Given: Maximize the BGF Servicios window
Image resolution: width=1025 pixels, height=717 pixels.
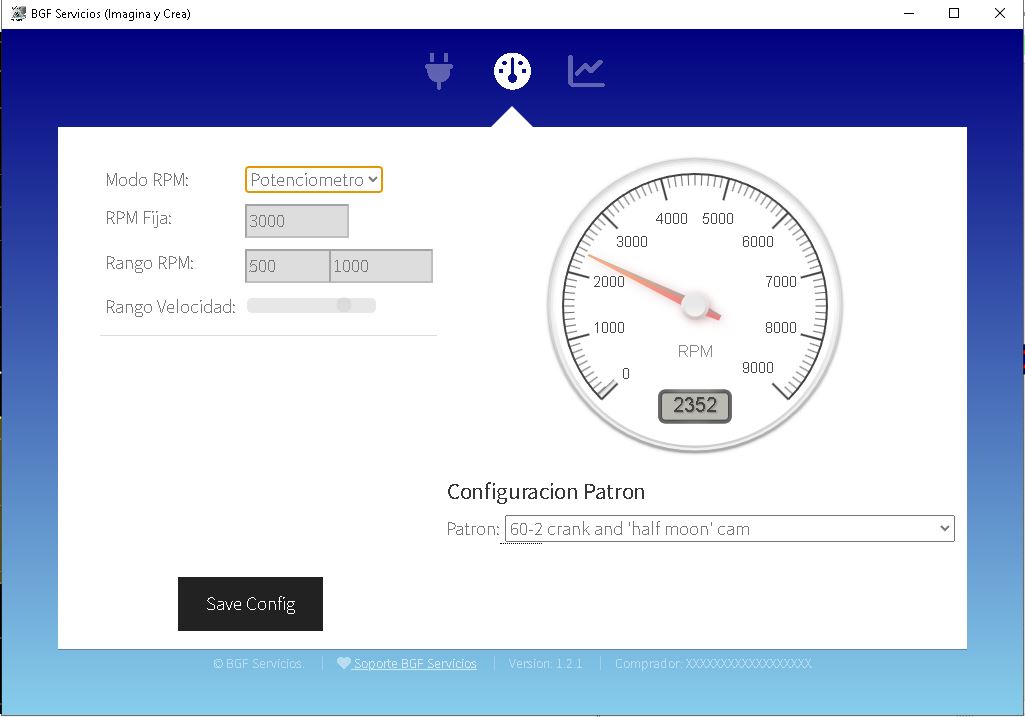Looking at the screenshot, I should 954,14.
